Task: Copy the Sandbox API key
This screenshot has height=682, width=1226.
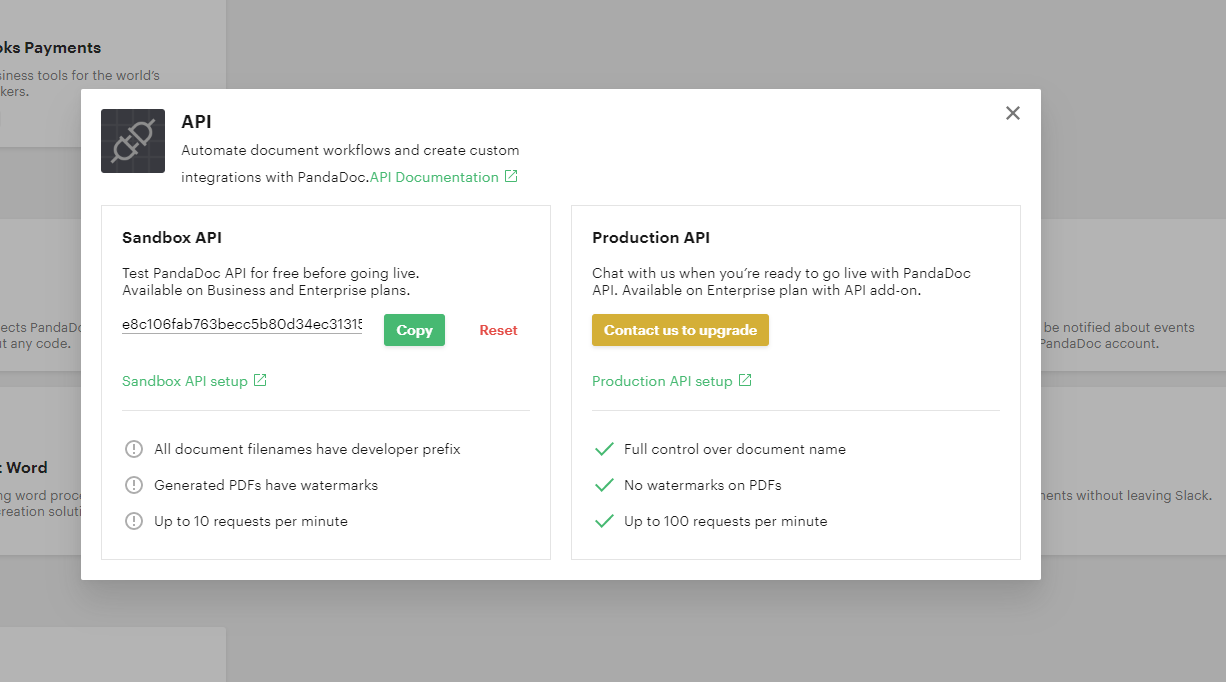Action: click(x=414, y=330)
